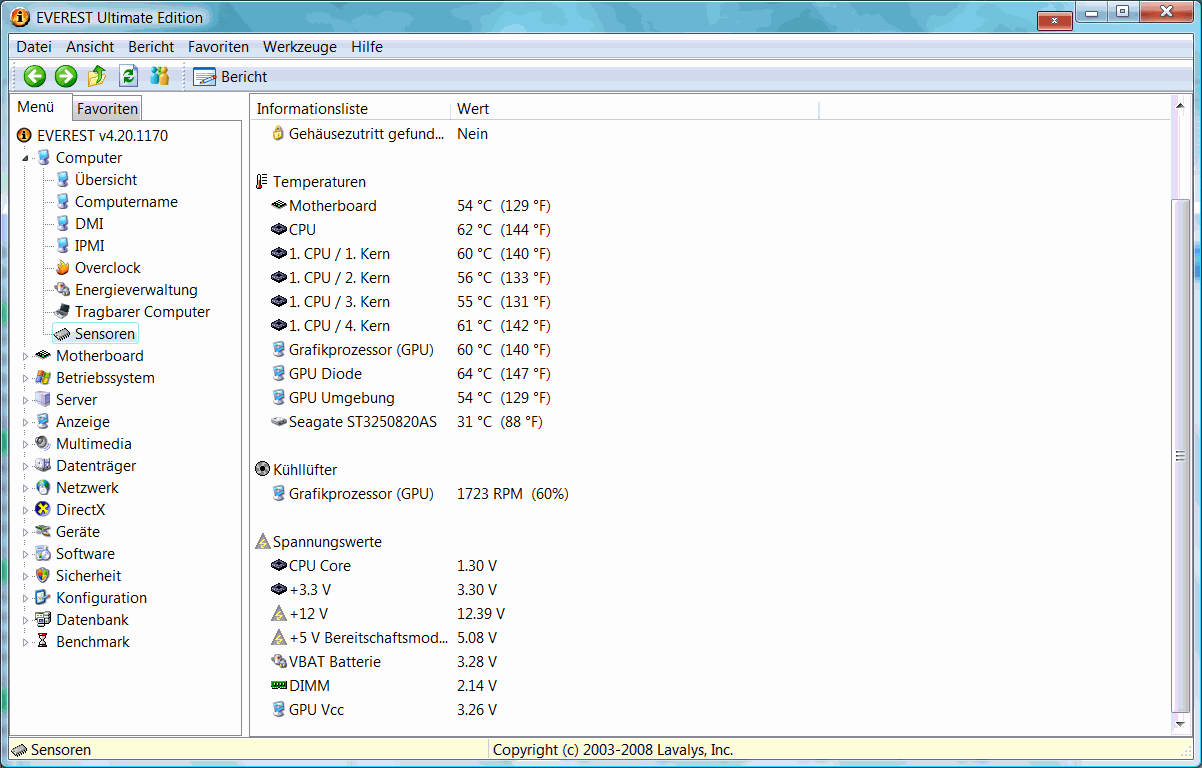Expand the Server tree node
Viewport: 1202px width, 768px height.
[26, 400]
